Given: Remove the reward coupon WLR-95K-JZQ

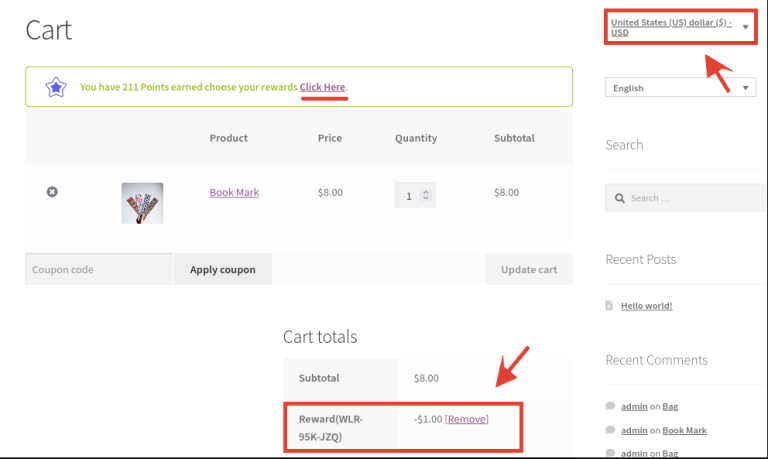Looking at the screenshot, I should (x=467, y=419).
